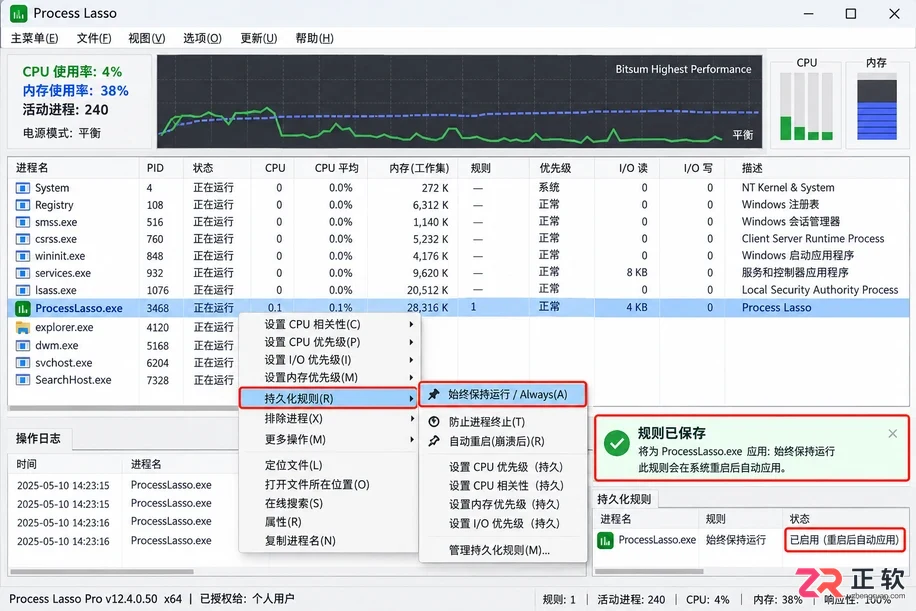Click the 操作日志 horizontal scrollbar
The height and width of the screenshot is (611, 916).
click(x=102, y=572)
